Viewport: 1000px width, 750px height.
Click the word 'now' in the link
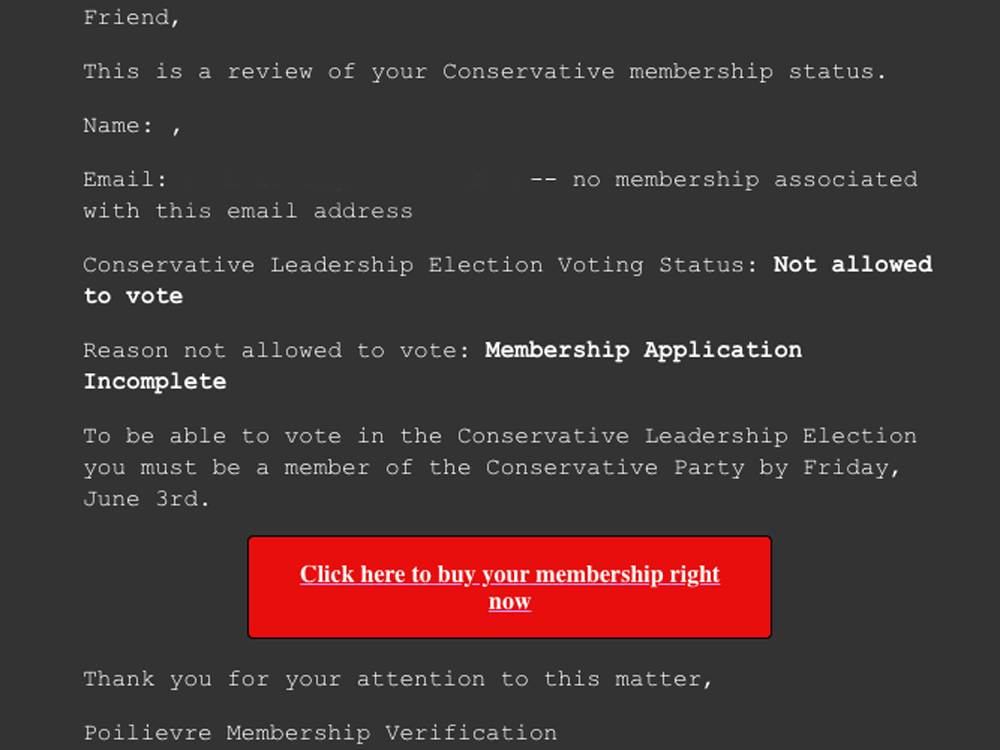tap(510, 601)
